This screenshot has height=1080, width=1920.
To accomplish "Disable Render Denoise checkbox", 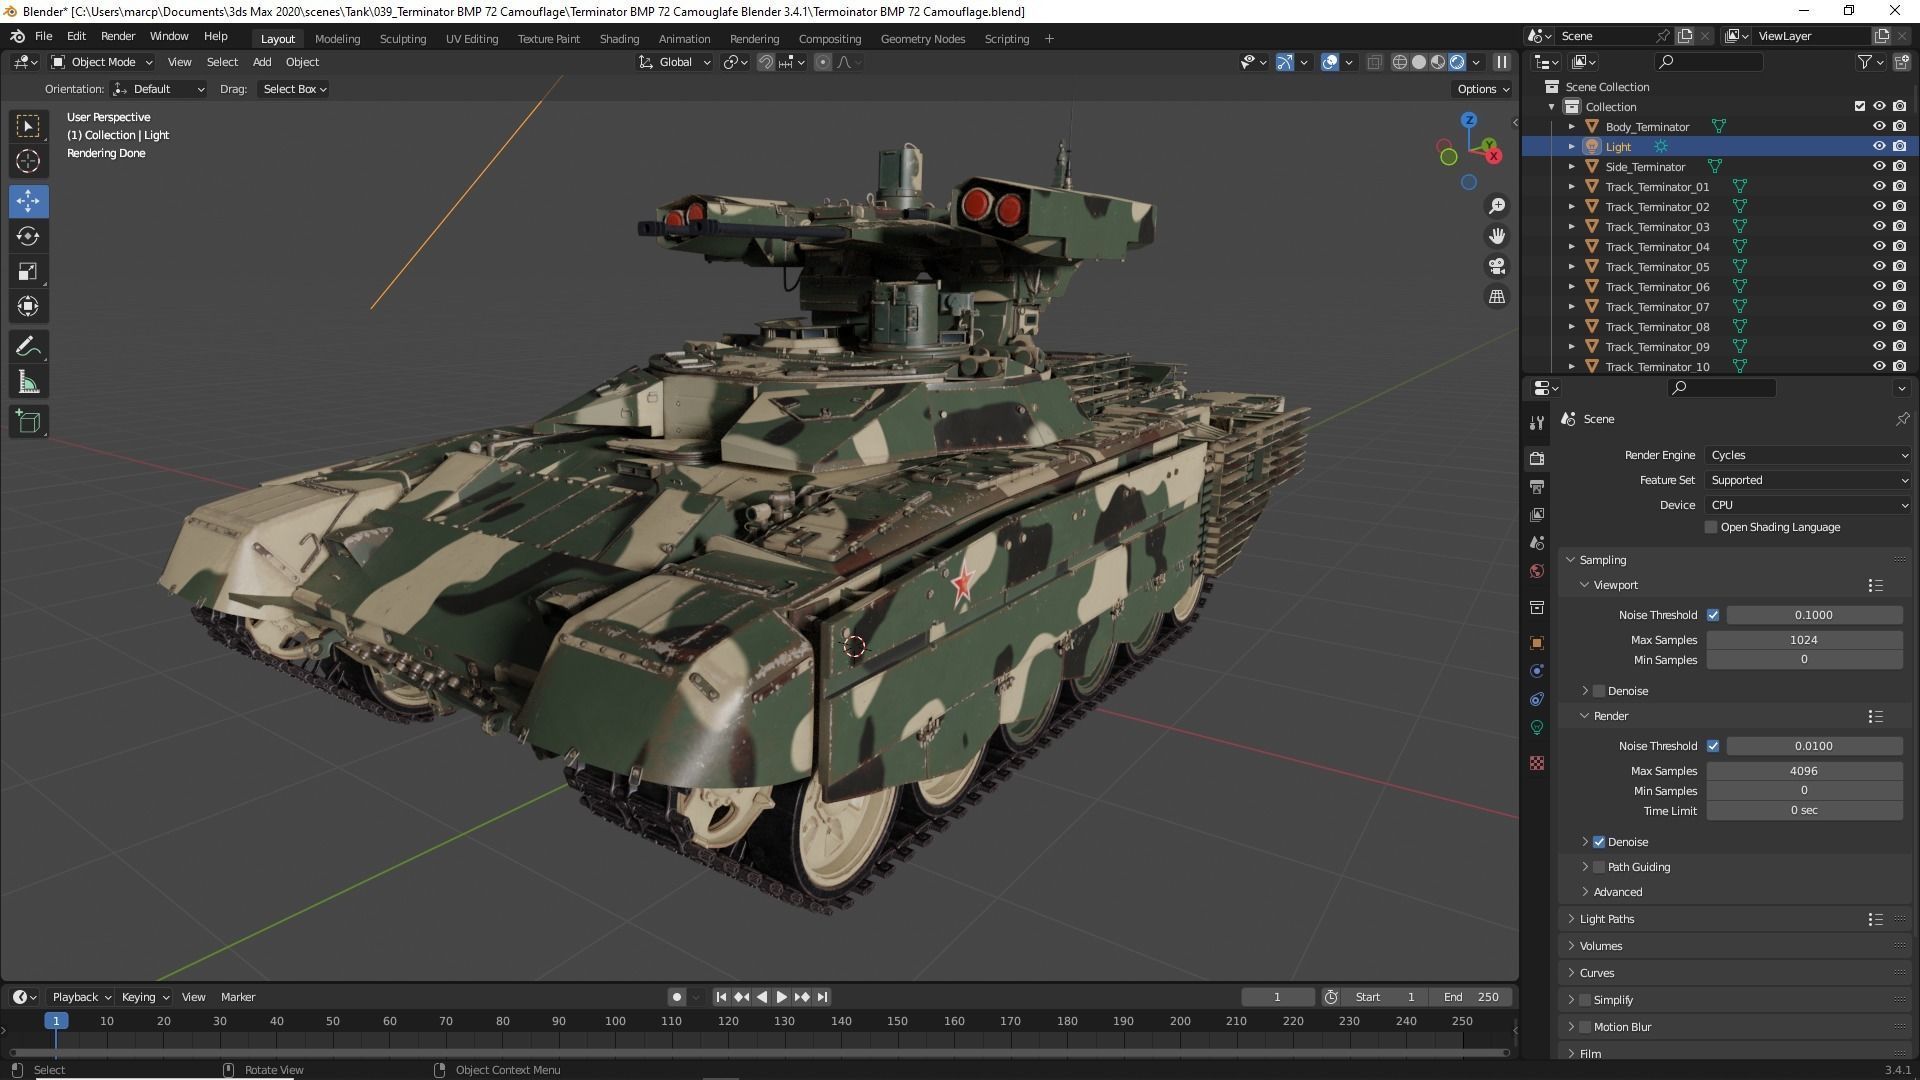I will click(1599, 842).
